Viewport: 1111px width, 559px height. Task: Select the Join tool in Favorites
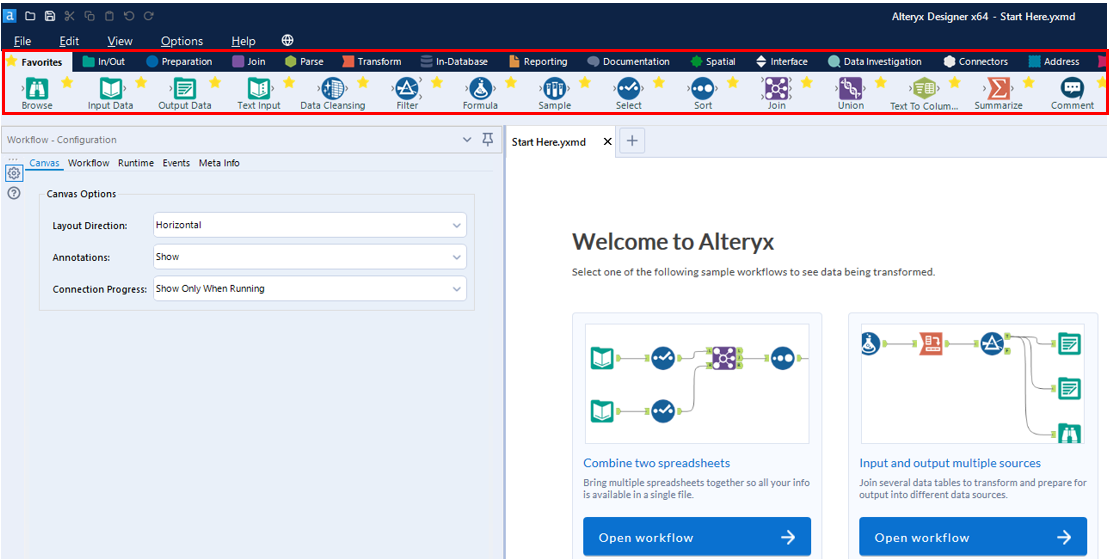777,89
